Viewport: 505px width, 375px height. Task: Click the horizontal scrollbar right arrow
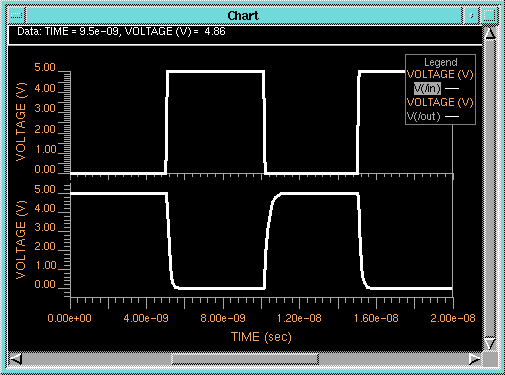tap(475, 359)
